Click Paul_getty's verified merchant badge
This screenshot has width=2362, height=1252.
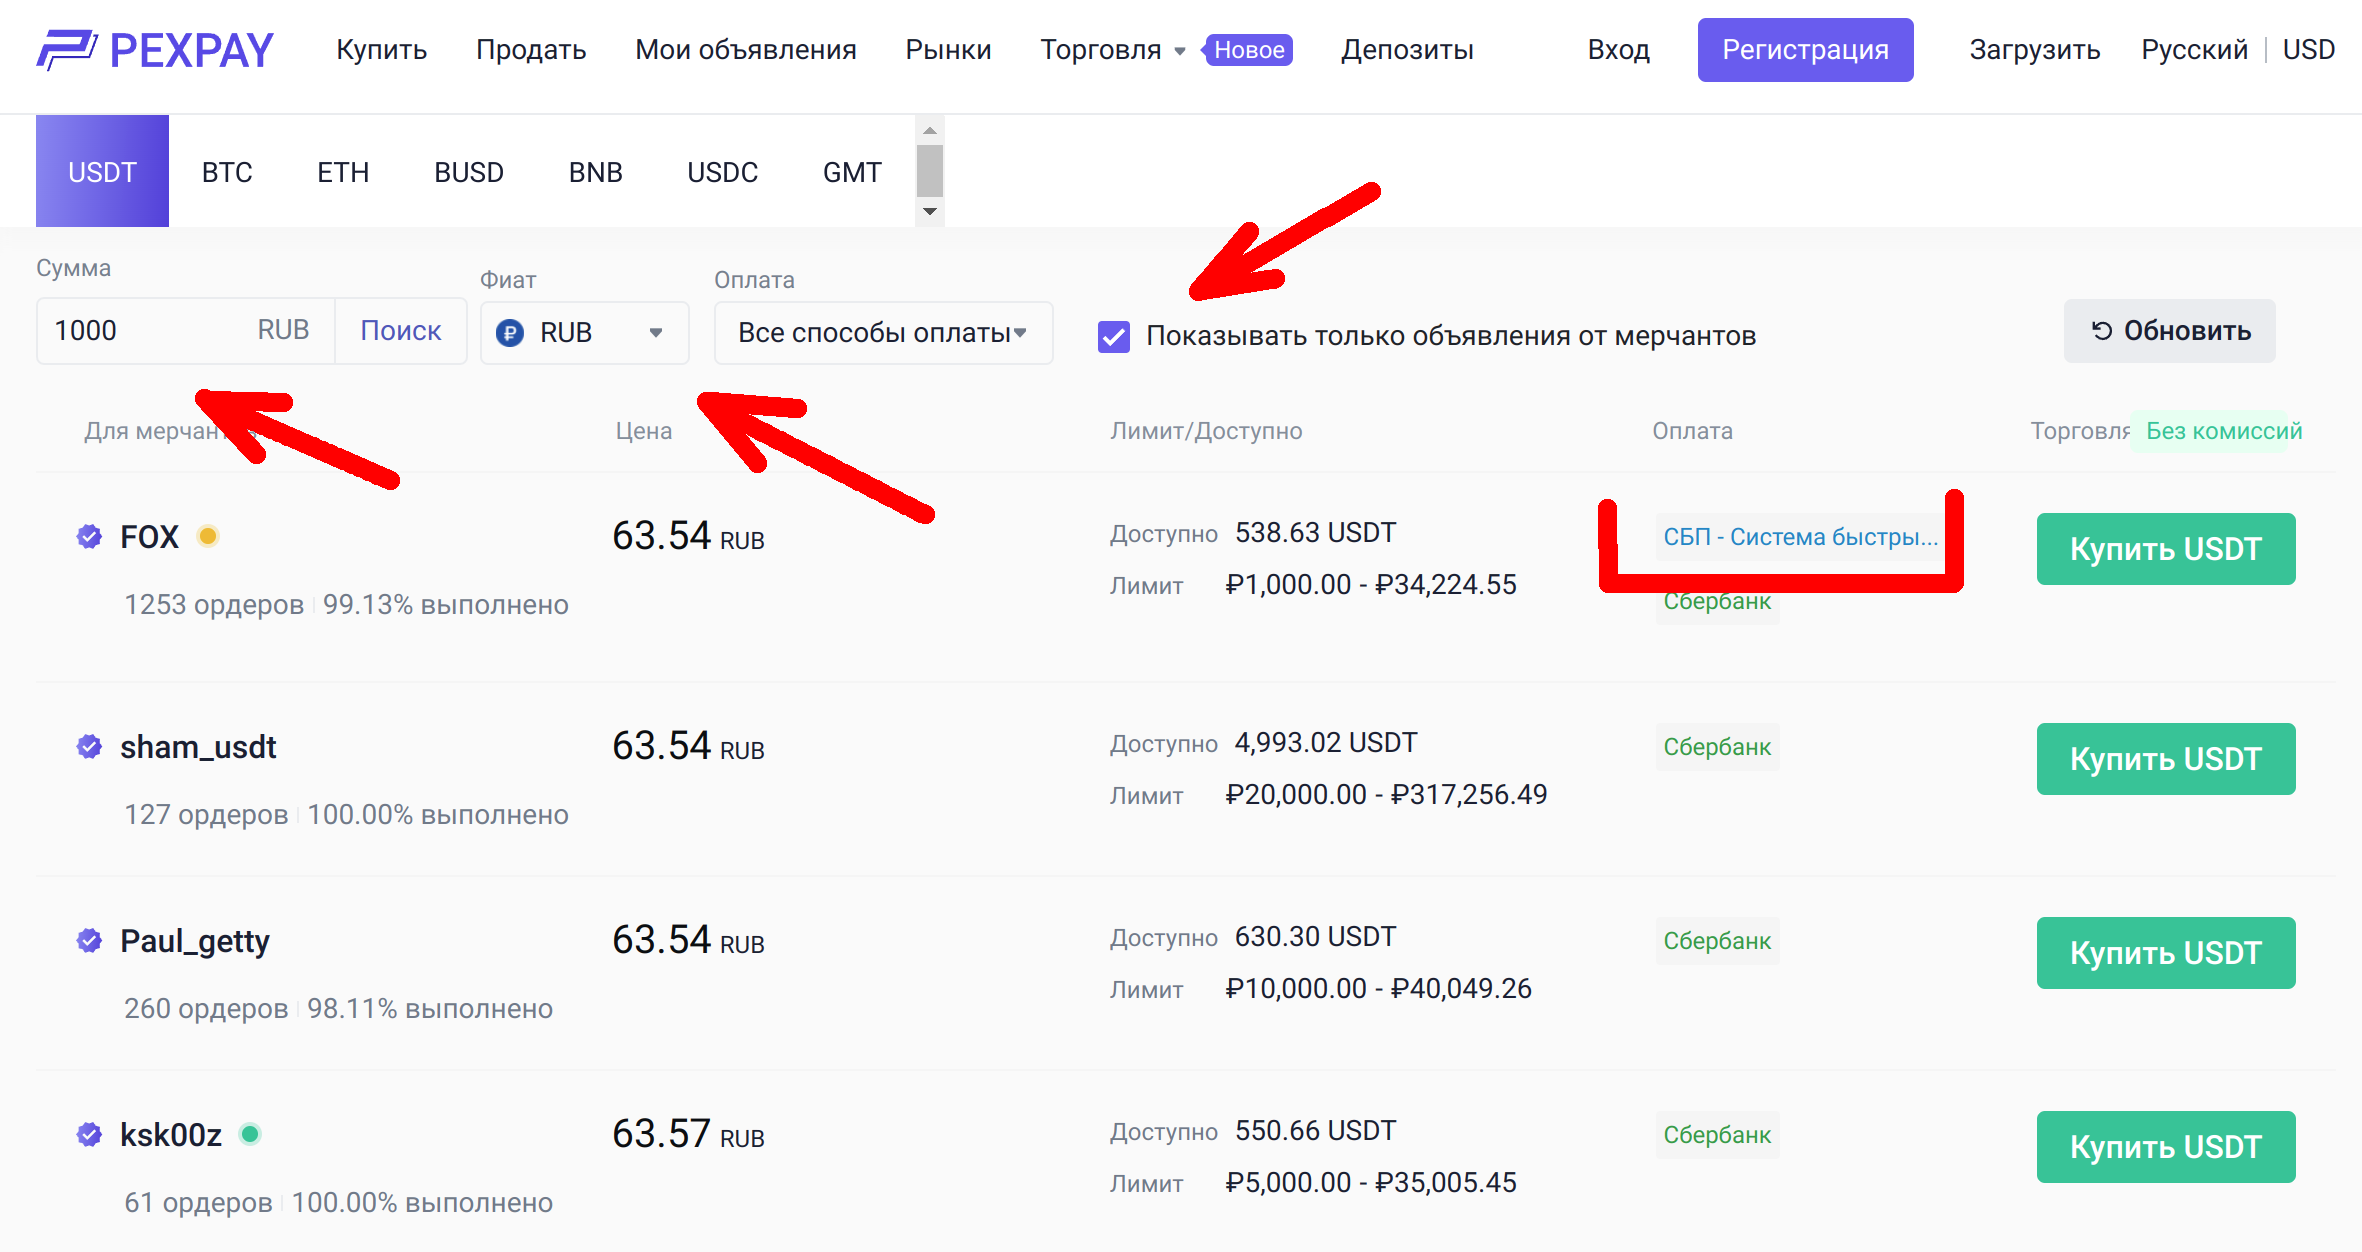pos(89,941)
